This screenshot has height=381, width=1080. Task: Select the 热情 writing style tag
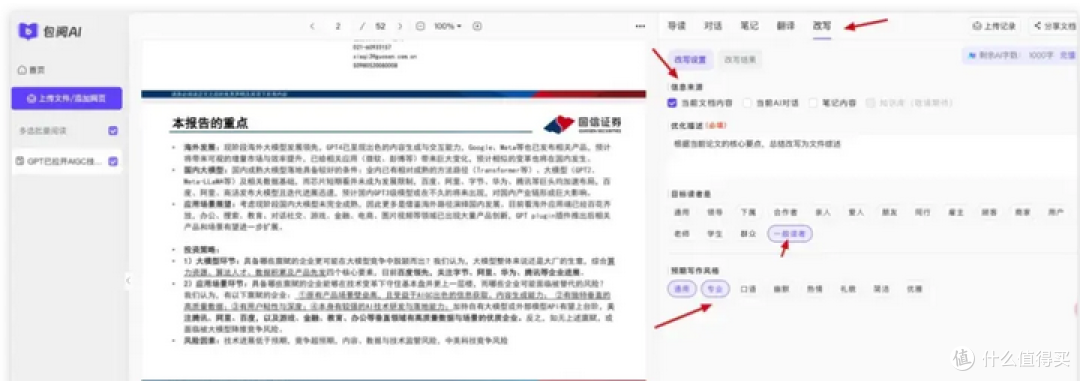815,289
